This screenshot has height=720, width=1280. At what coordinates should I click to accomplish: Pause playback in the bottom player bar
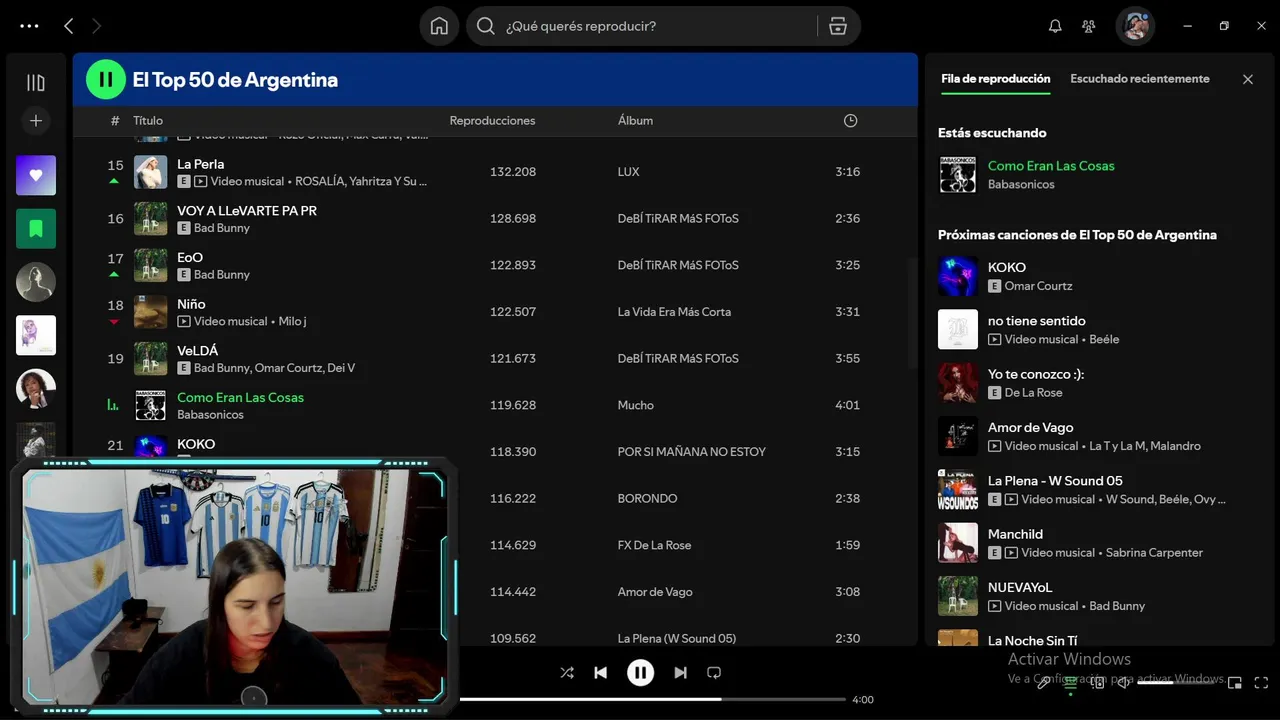tap(640, 673)
